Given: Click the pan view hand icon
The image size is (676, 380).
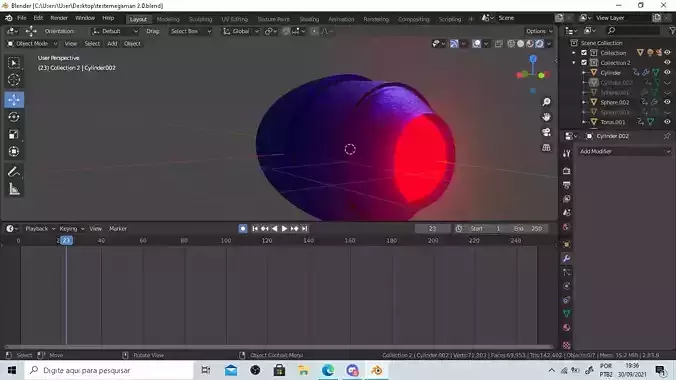Looking at the screenshot, I should coord(546,117).
